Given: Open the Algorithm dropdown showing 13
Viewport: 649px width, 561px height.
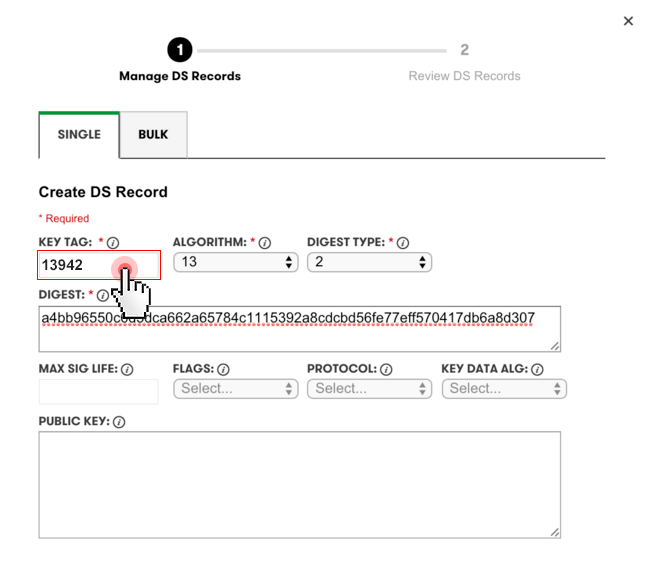Looking at the screenshot, I should point(236,262).
